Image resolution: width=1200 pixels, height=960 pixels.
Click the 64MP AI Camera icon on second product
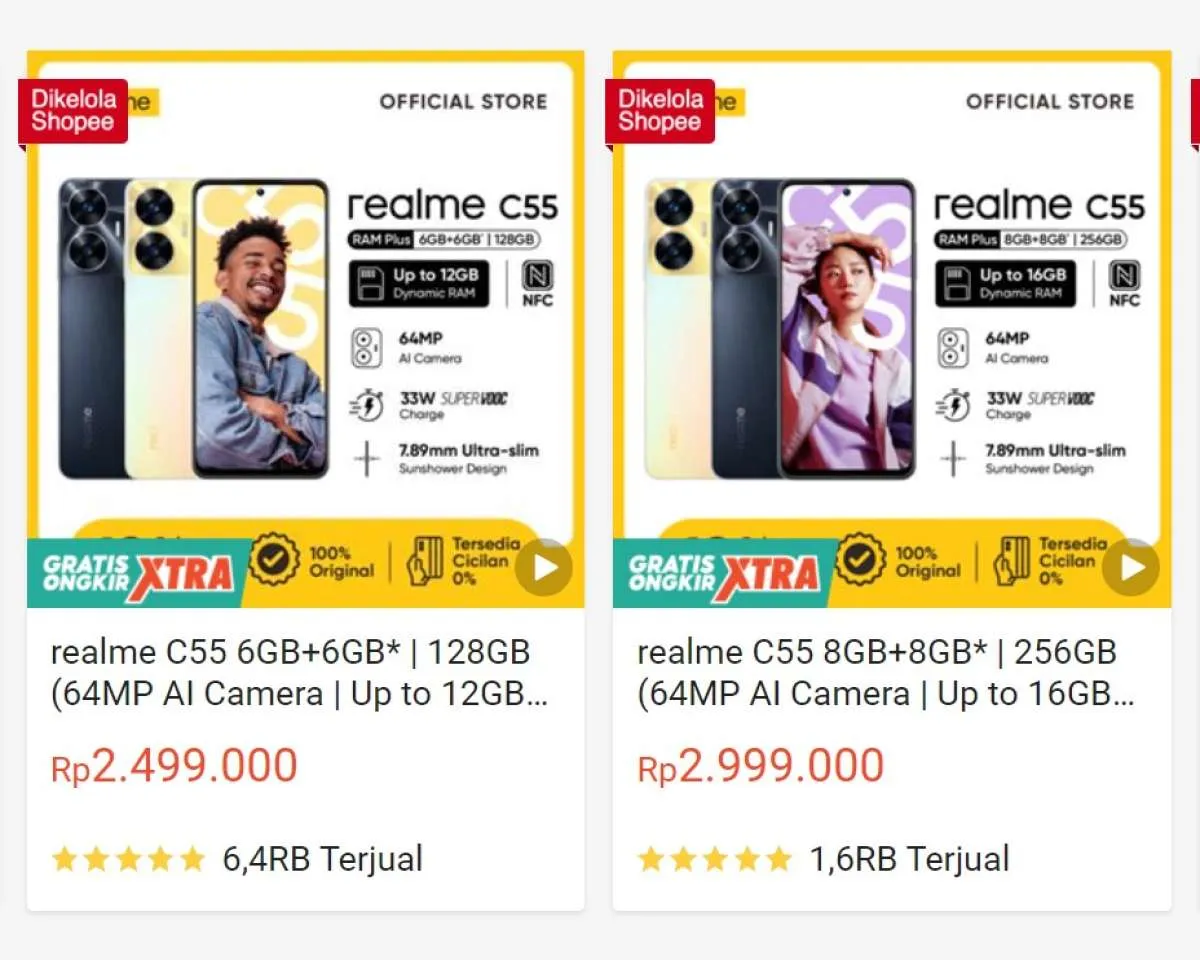(x=953, y=348)
